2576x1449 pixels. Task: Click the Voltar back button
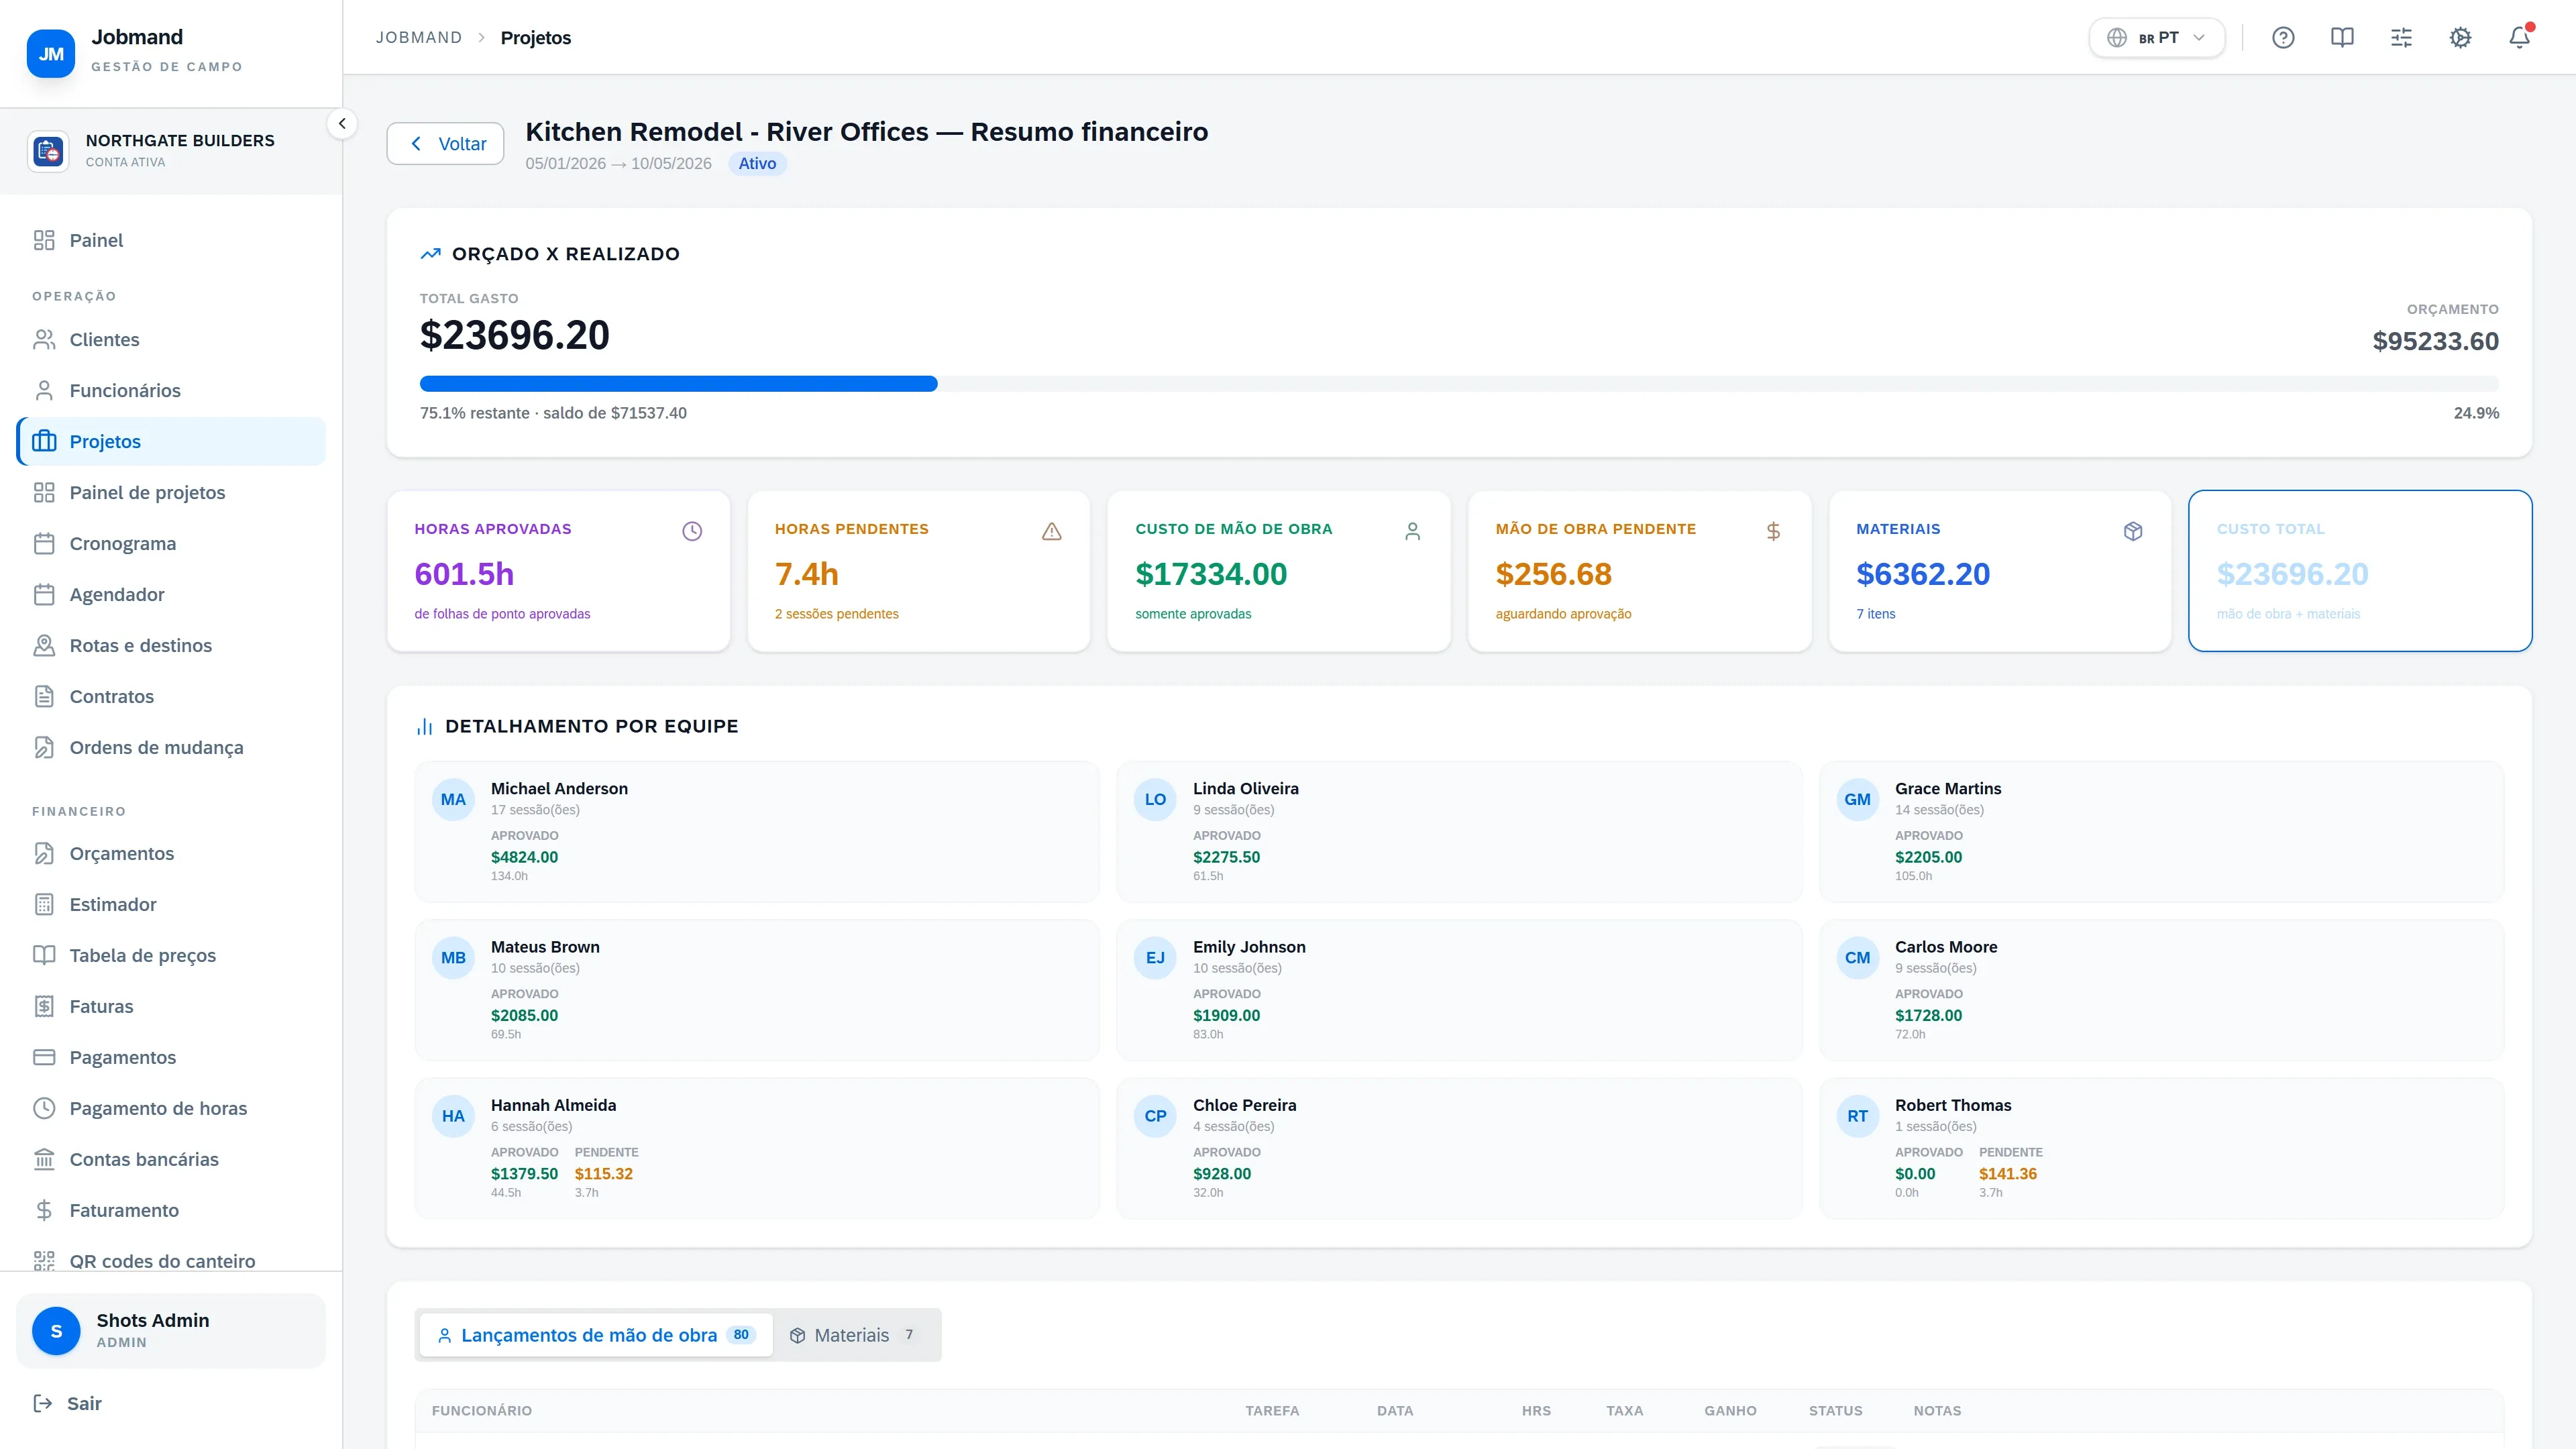445,143
